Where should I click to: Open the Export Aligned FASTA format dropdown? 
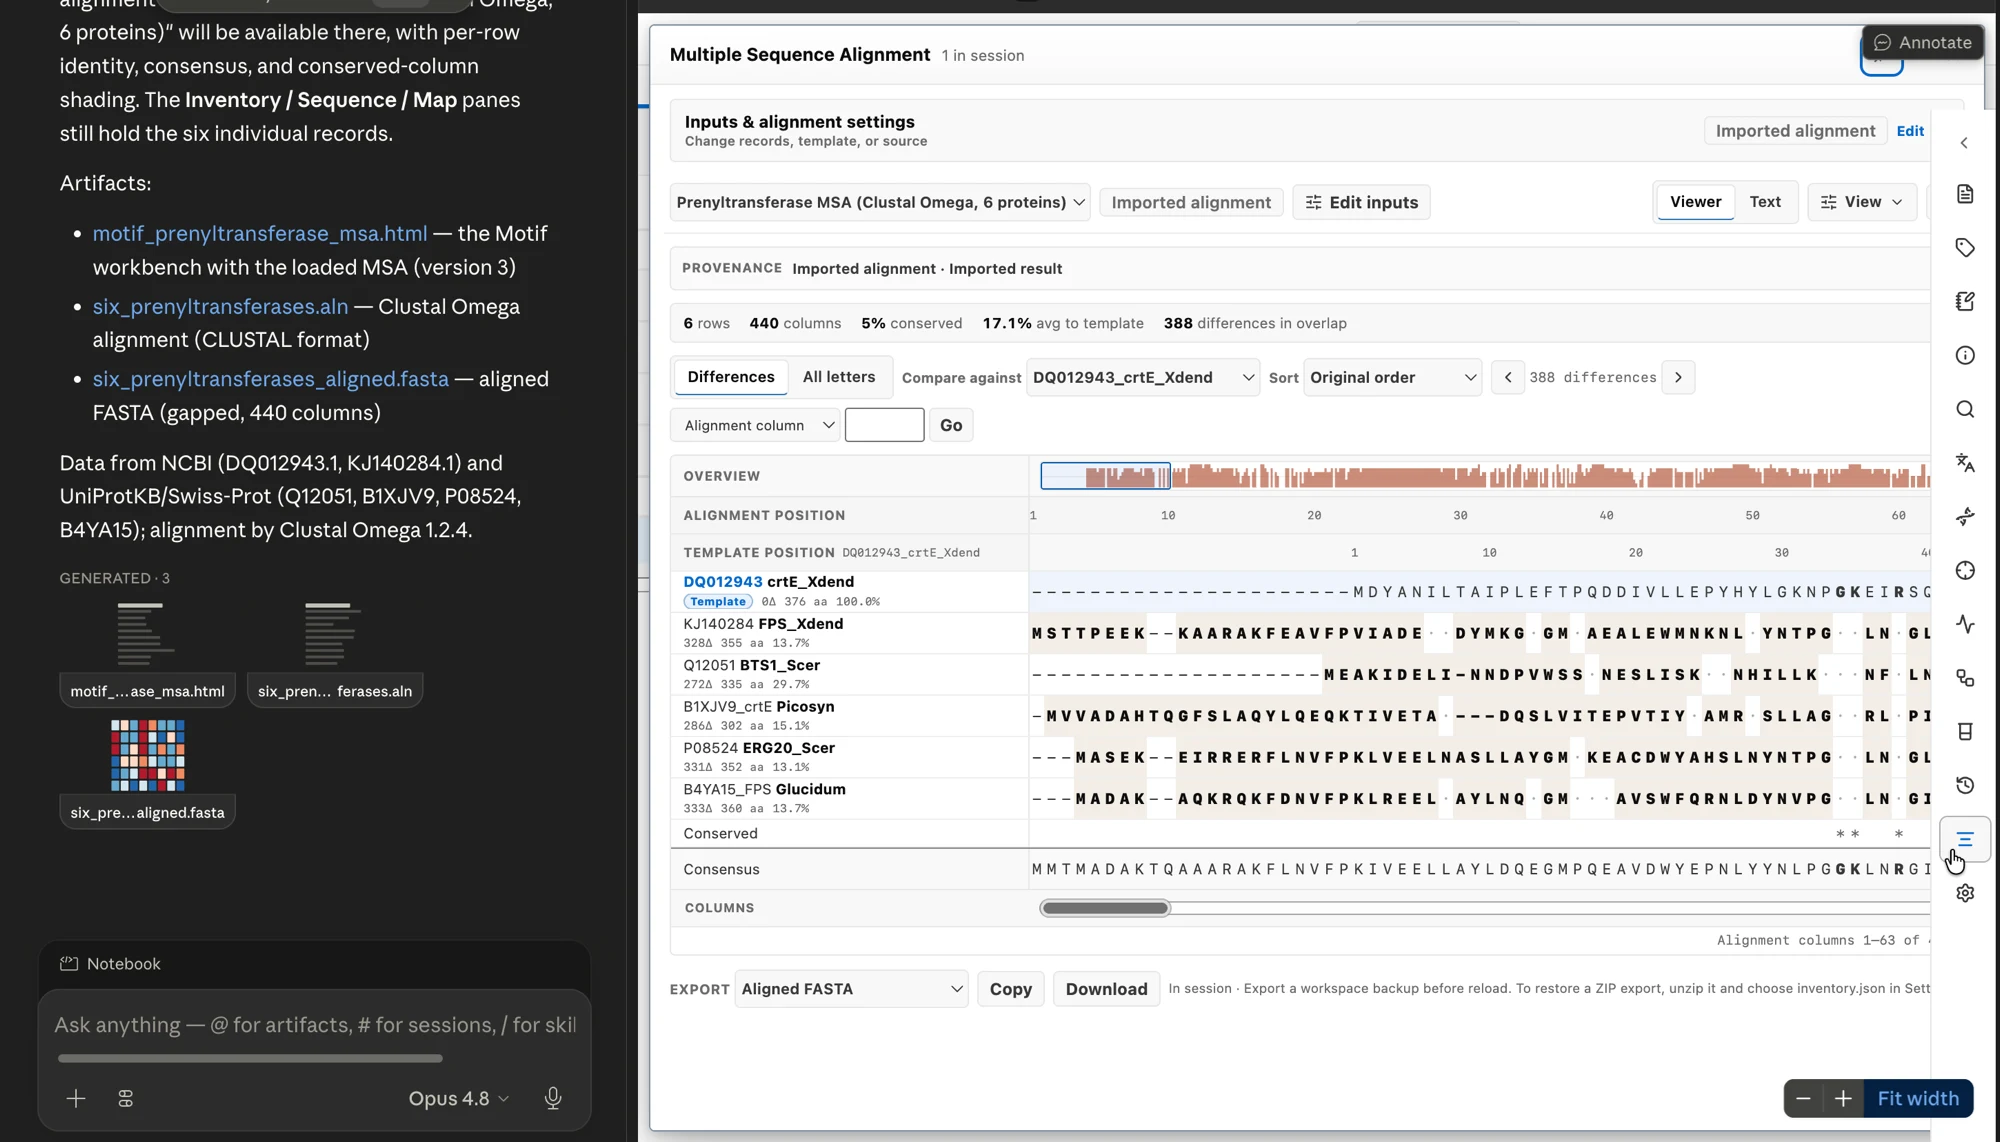[851, 989]
